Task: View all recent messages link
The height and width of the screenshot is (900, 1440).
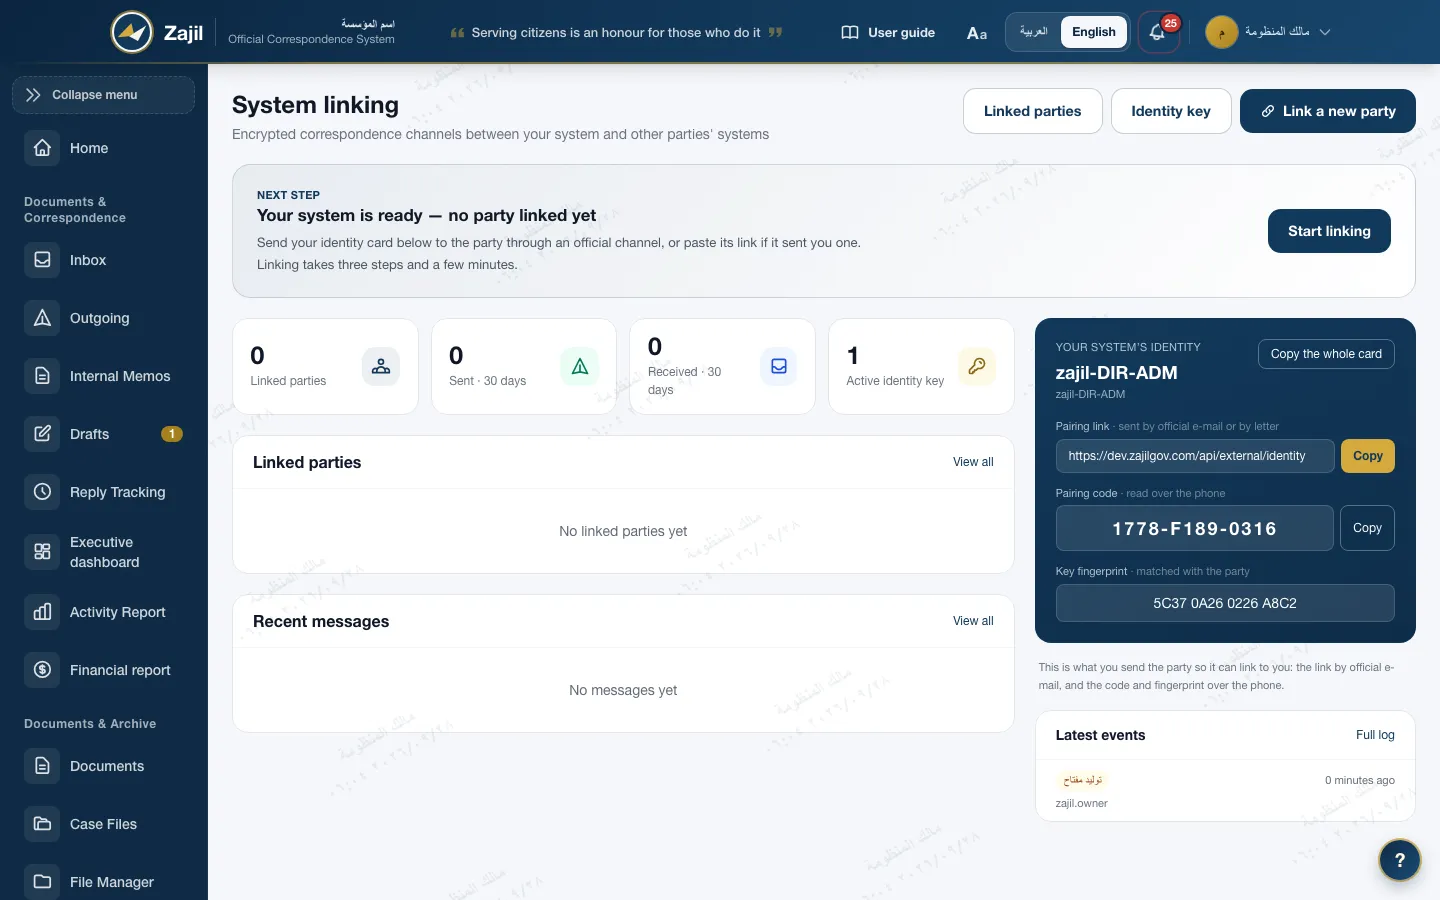Action: coord(973,621)
